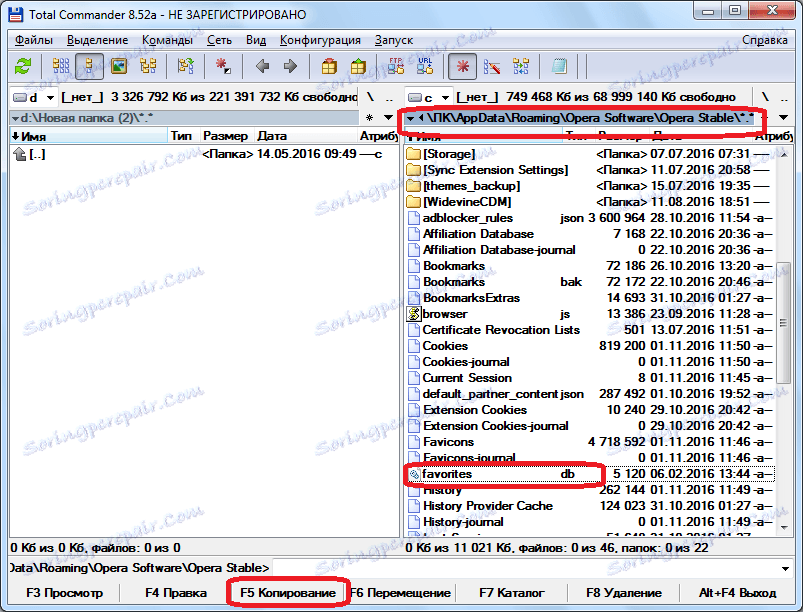Click the F3 Просмотр button

pyautogui.click(x=65, y=593)
